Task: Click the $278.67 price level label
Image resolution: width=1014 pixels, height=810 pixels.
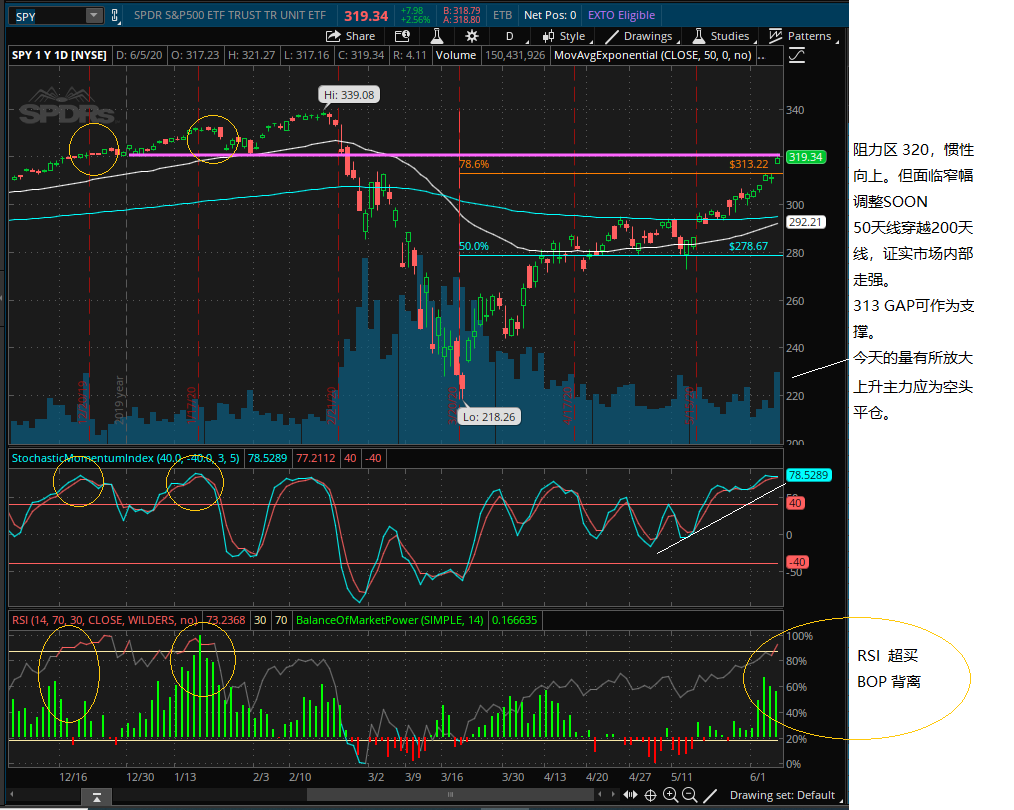Action: (749, 246)
